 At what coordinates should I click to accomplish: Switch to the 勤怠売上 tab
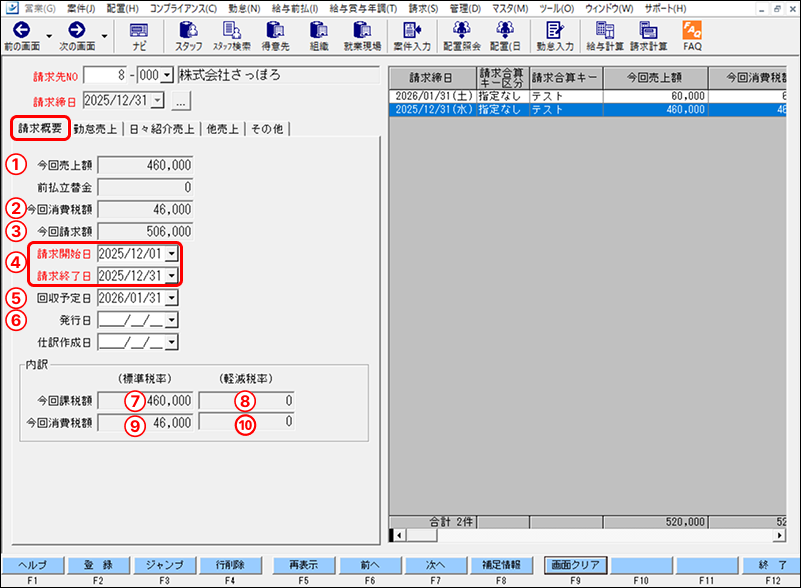tap(94, 128)
